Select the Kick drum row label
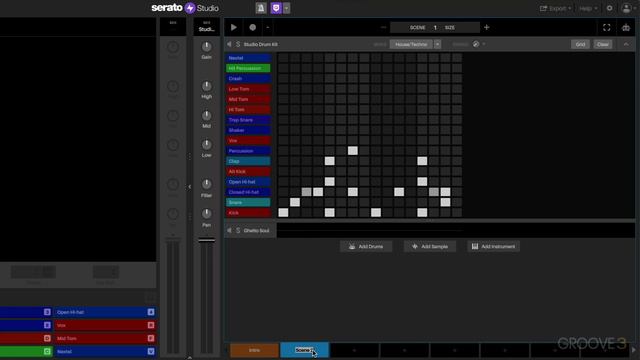The image size is (640, 360). [248, 213]
